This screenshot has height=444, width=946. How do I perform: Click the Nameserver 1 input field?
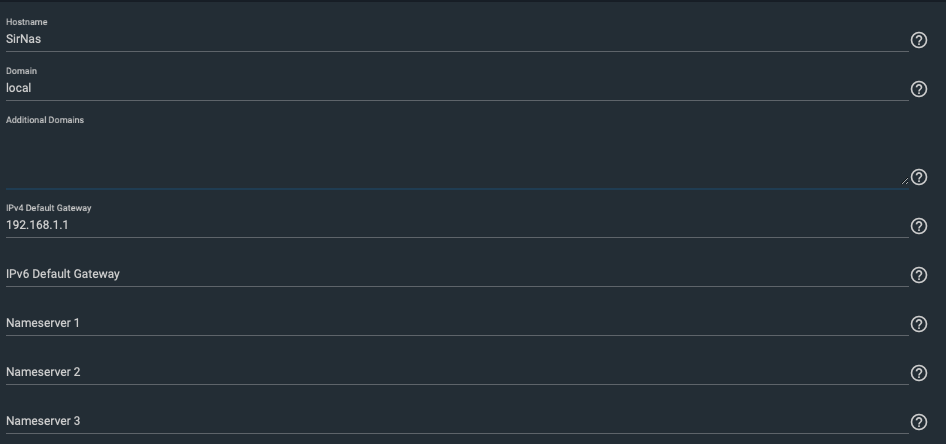click(x=457, y=323)
